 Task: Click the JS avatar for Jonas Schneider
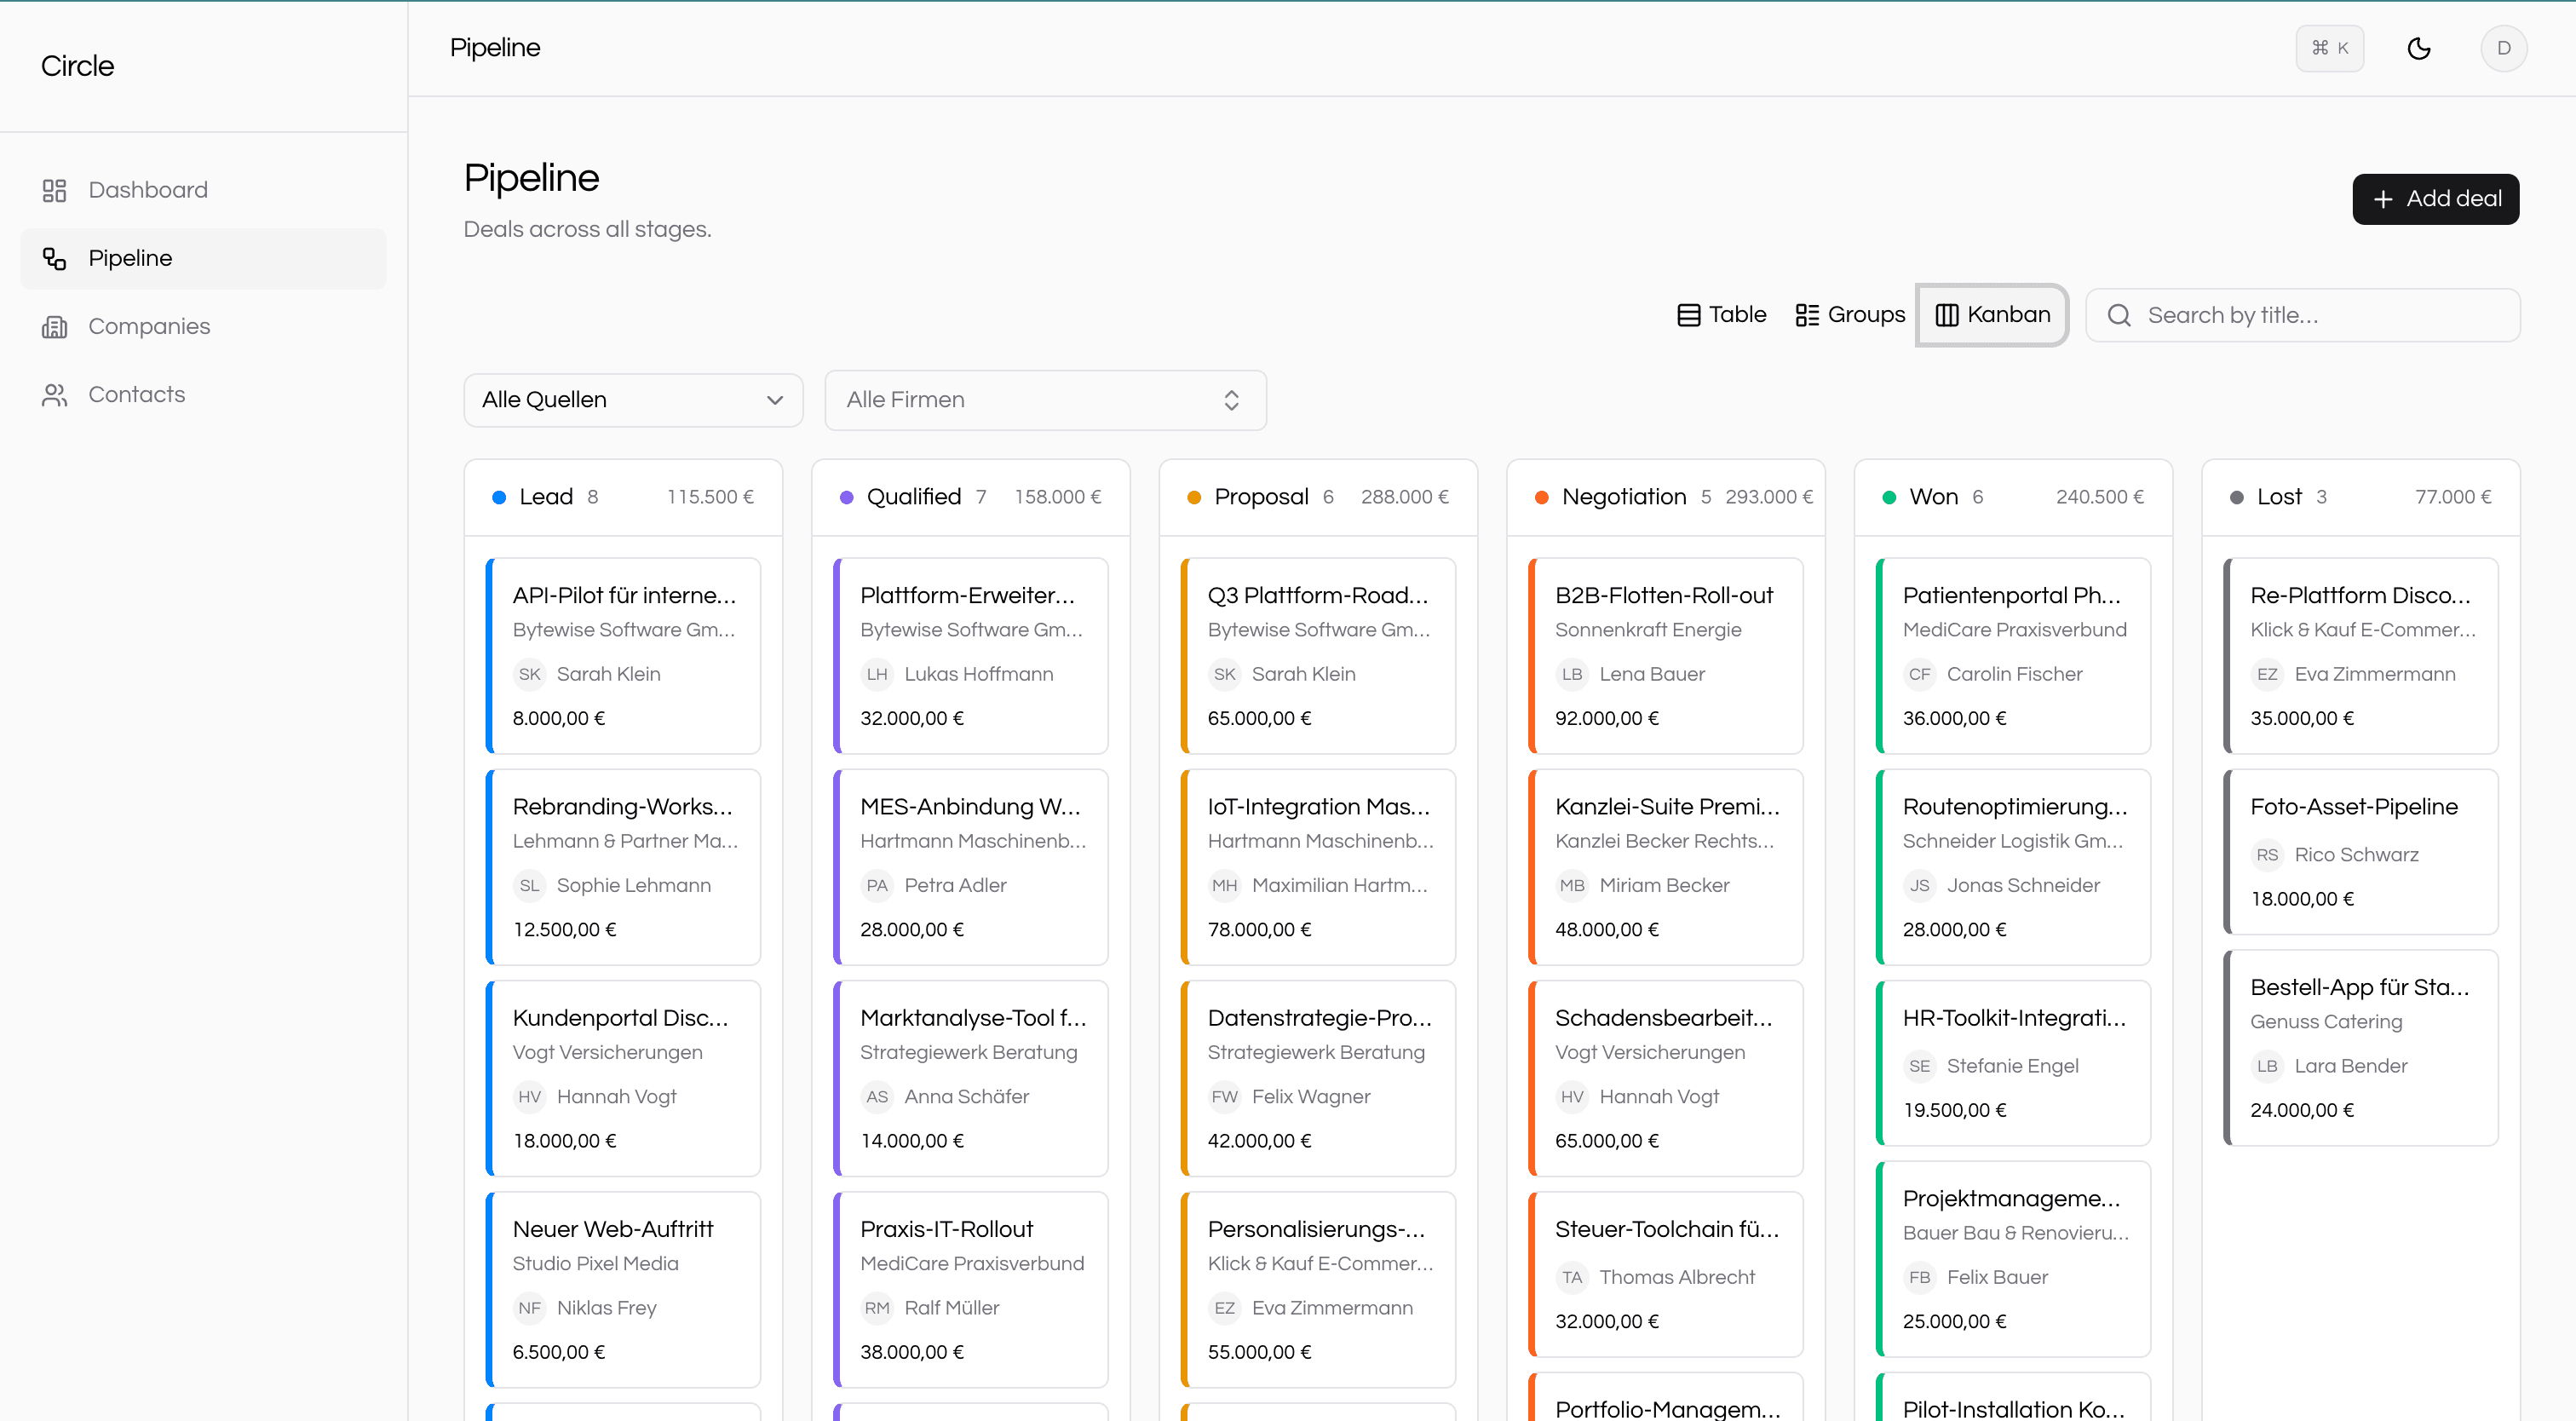coord(1919,885)
